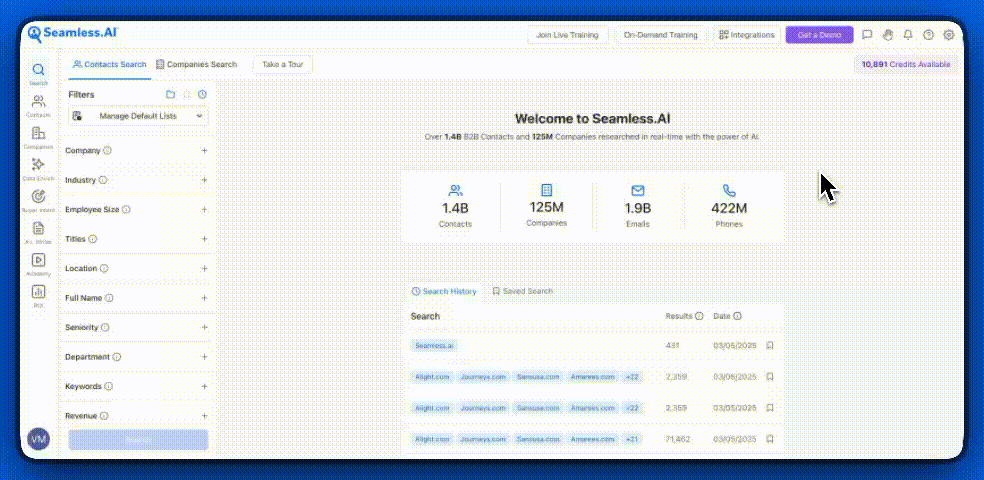Click the 71,462 results value
This screenshot has width=984, height=480.
(678, 439)
